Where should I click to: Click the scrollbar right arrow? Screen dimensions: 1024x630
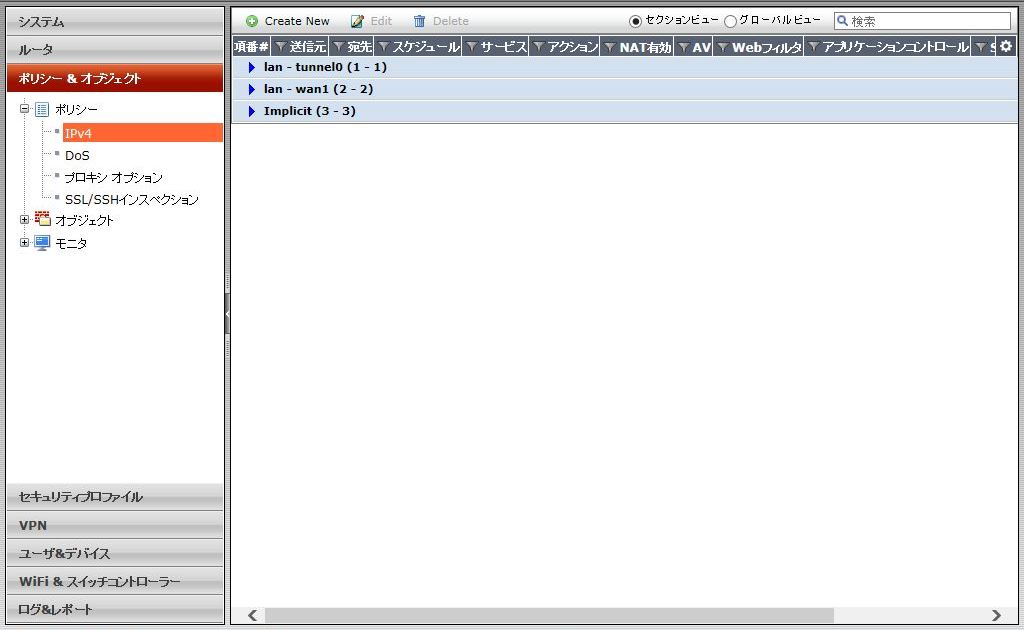coord(996,615)
